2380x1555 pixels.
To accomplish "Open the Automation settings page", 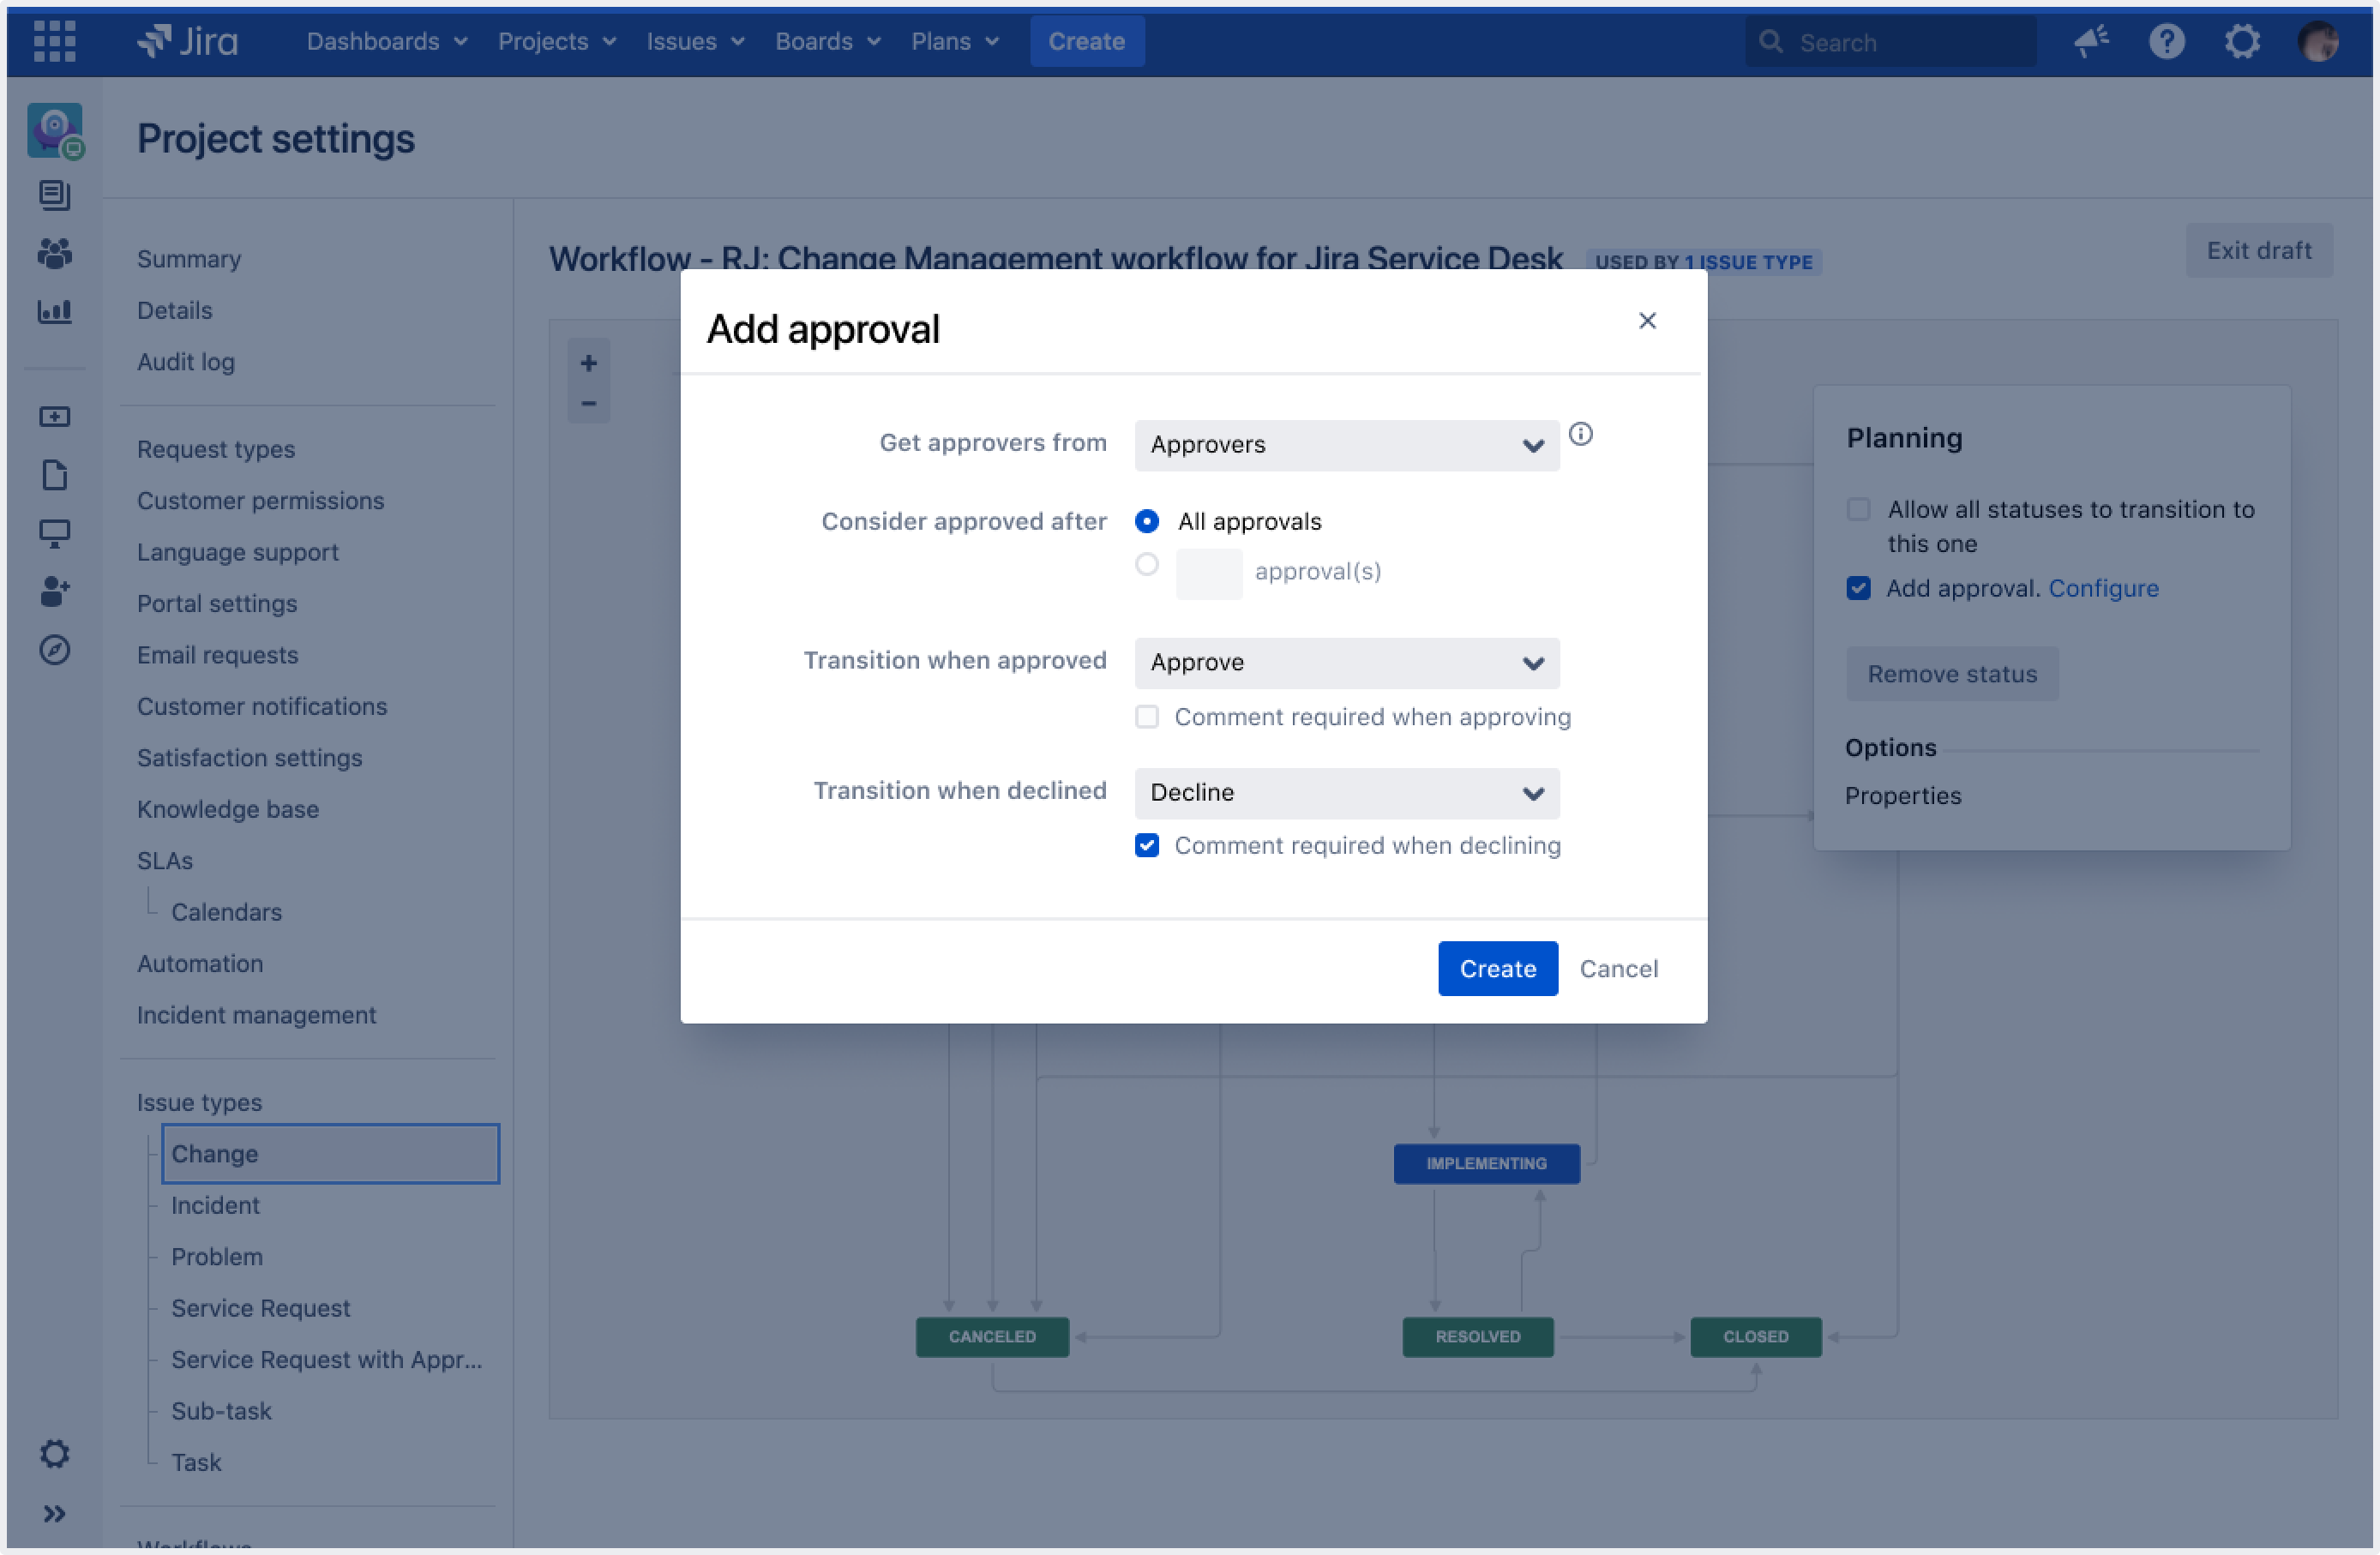I will click(x=199, y=964).
